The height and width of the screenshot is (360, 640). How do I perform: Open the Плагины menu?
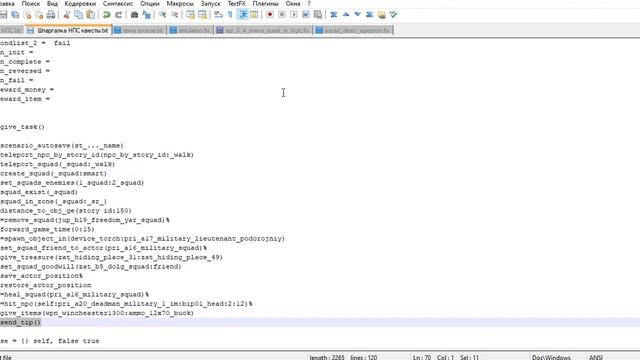pyautogui.click(x=265, y=4)
